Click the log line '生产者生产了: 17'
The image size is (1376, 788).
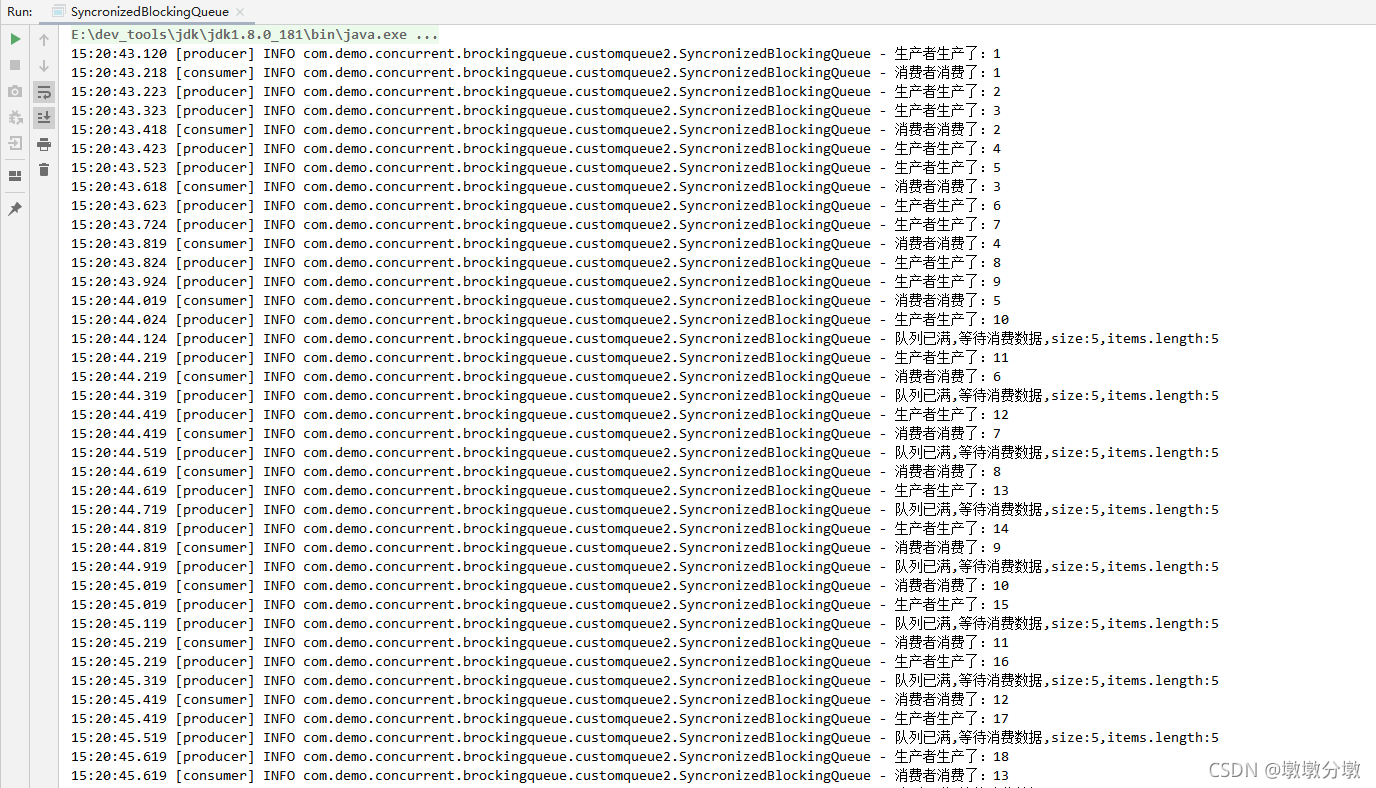[540, 719]
